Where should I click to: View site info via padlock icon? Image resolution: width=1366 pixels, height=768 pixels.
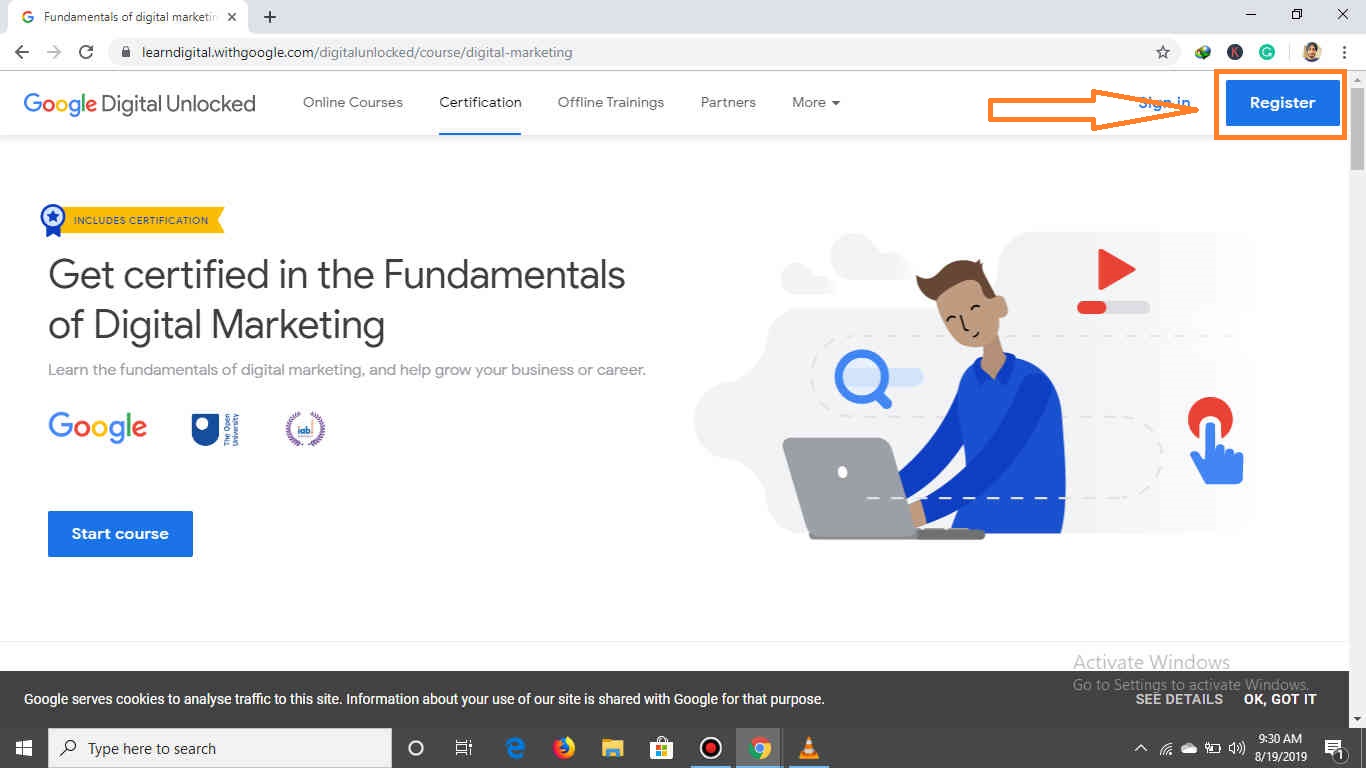click(x=125, y=52)
